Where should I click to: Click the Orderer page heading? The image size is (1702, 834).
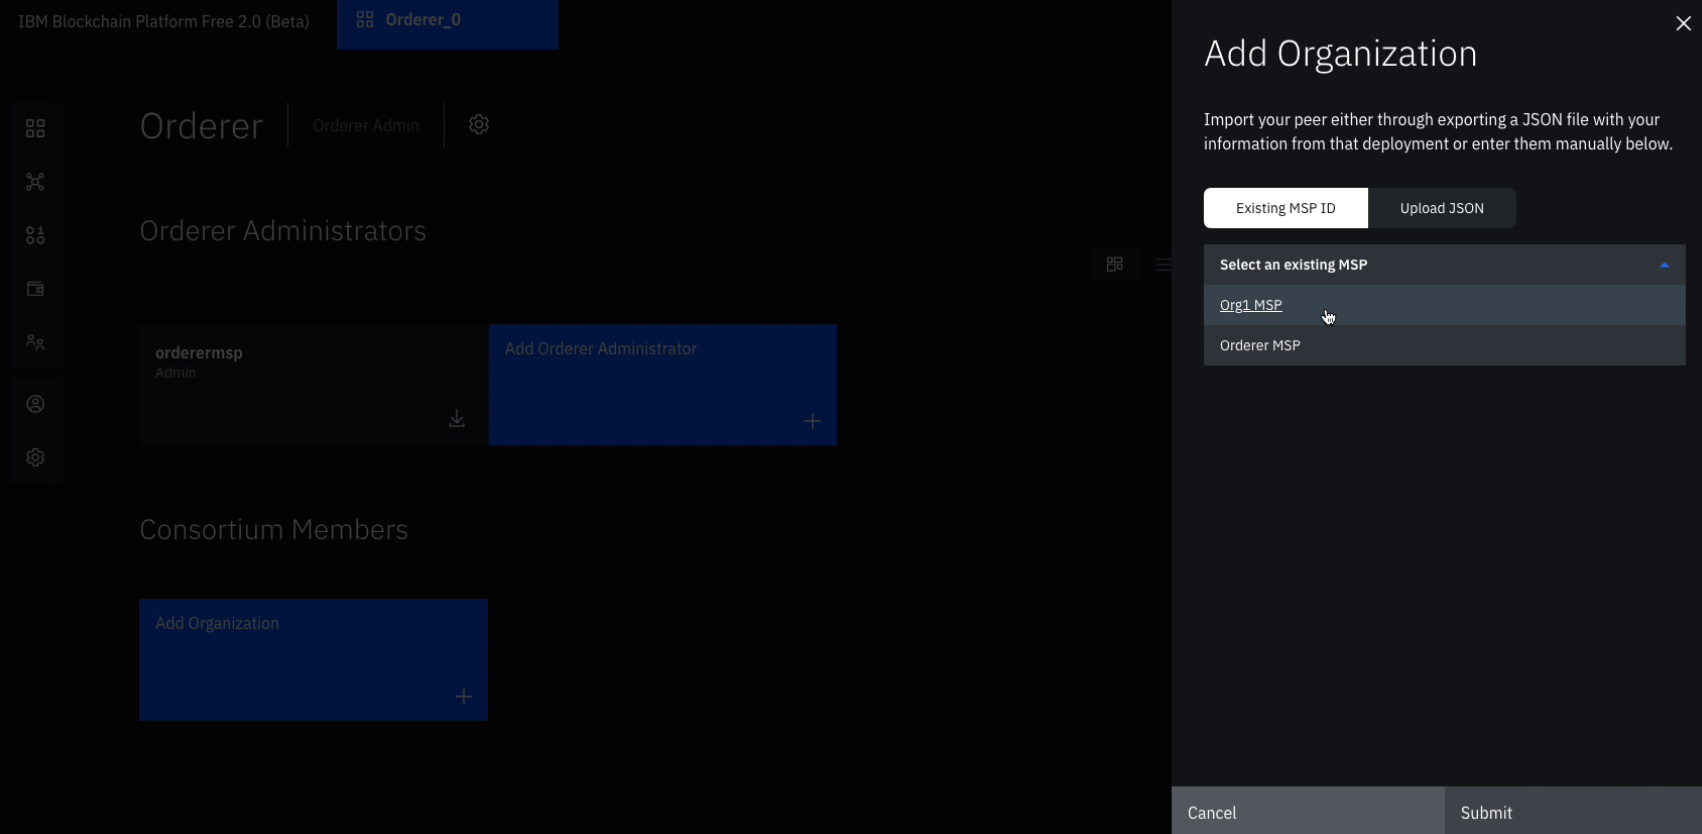tap(201, 126)
